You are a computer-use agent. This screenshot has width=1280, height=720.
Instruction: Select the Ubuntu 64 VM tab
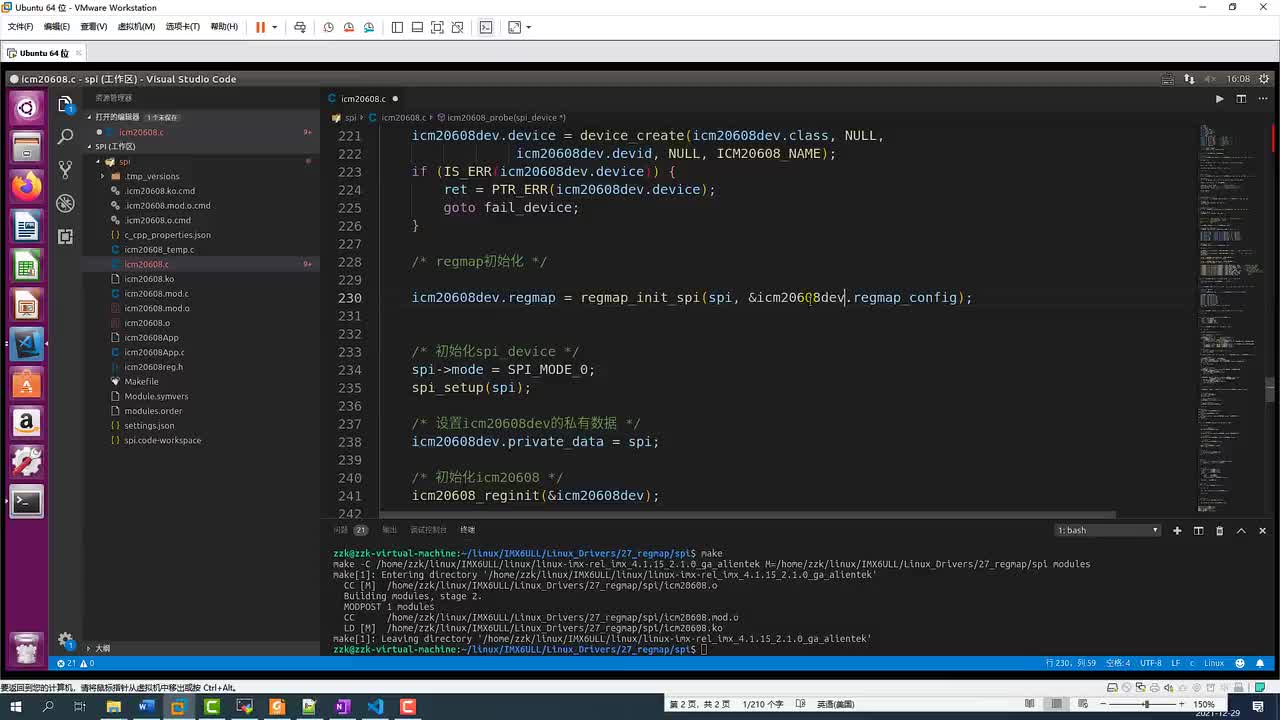(44, 53)
